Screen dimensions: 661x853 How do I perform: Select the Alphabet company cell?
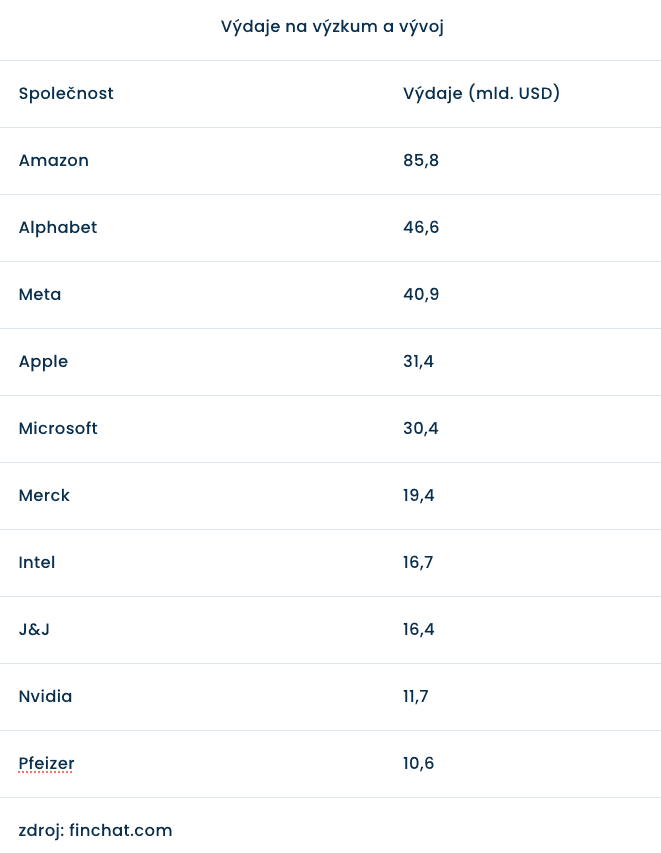(58, 228)
